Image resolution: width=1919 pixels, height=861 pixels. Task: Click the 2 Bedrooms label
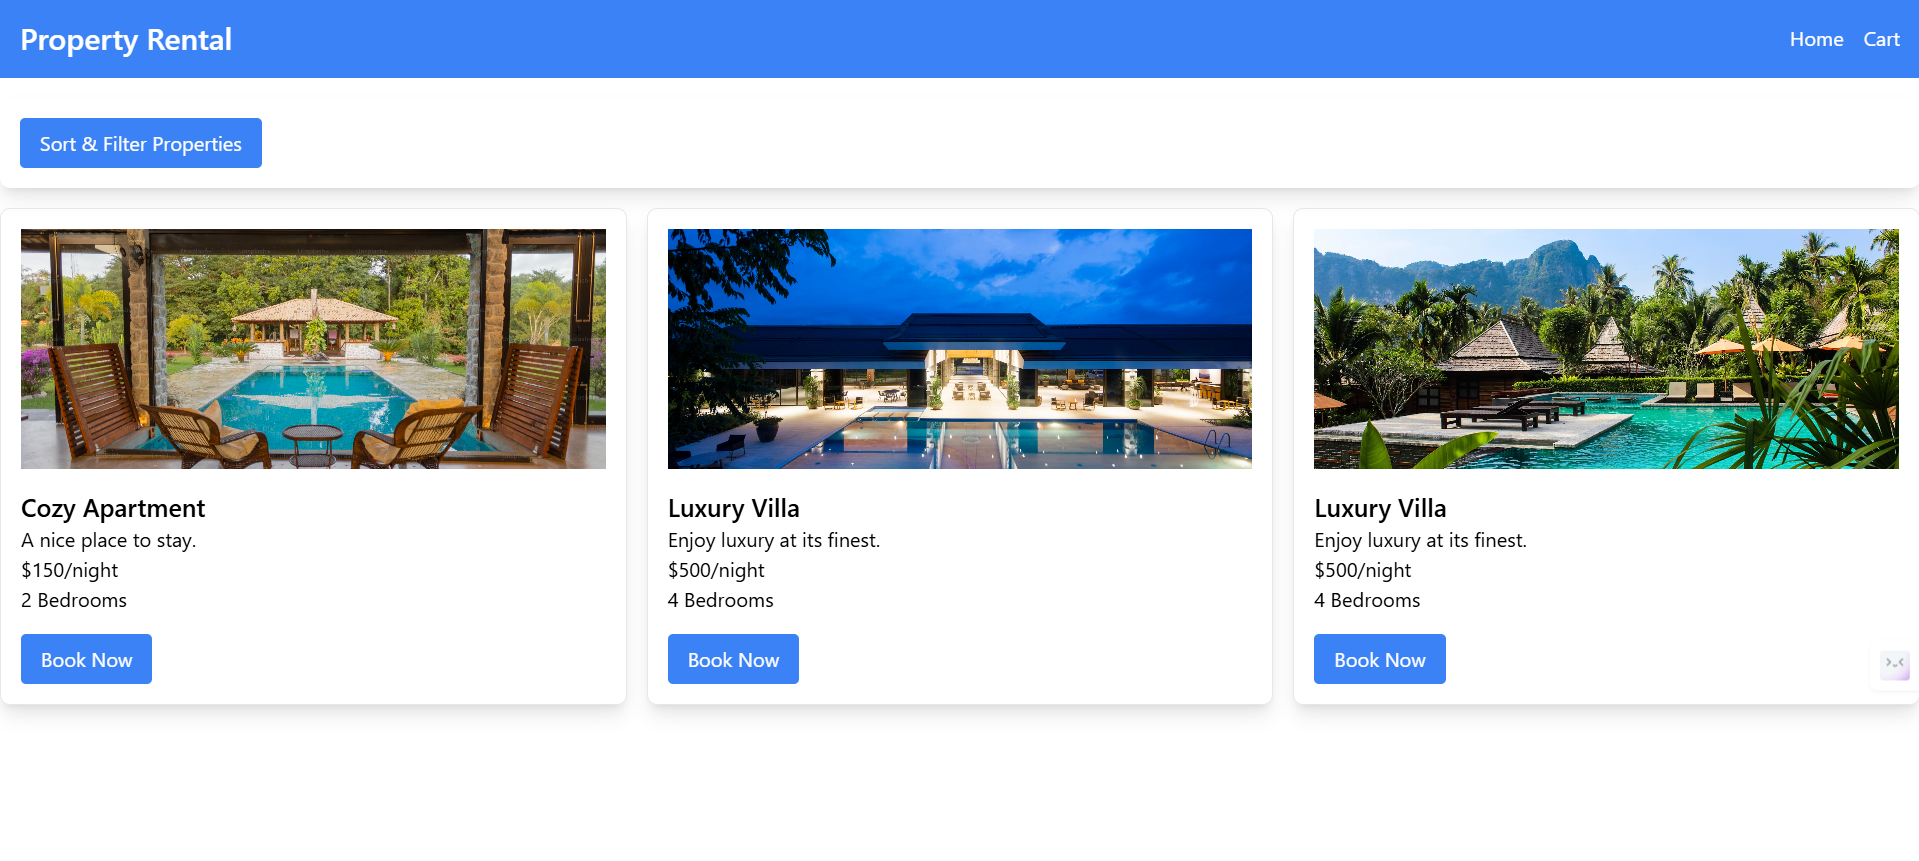point(74,600)
